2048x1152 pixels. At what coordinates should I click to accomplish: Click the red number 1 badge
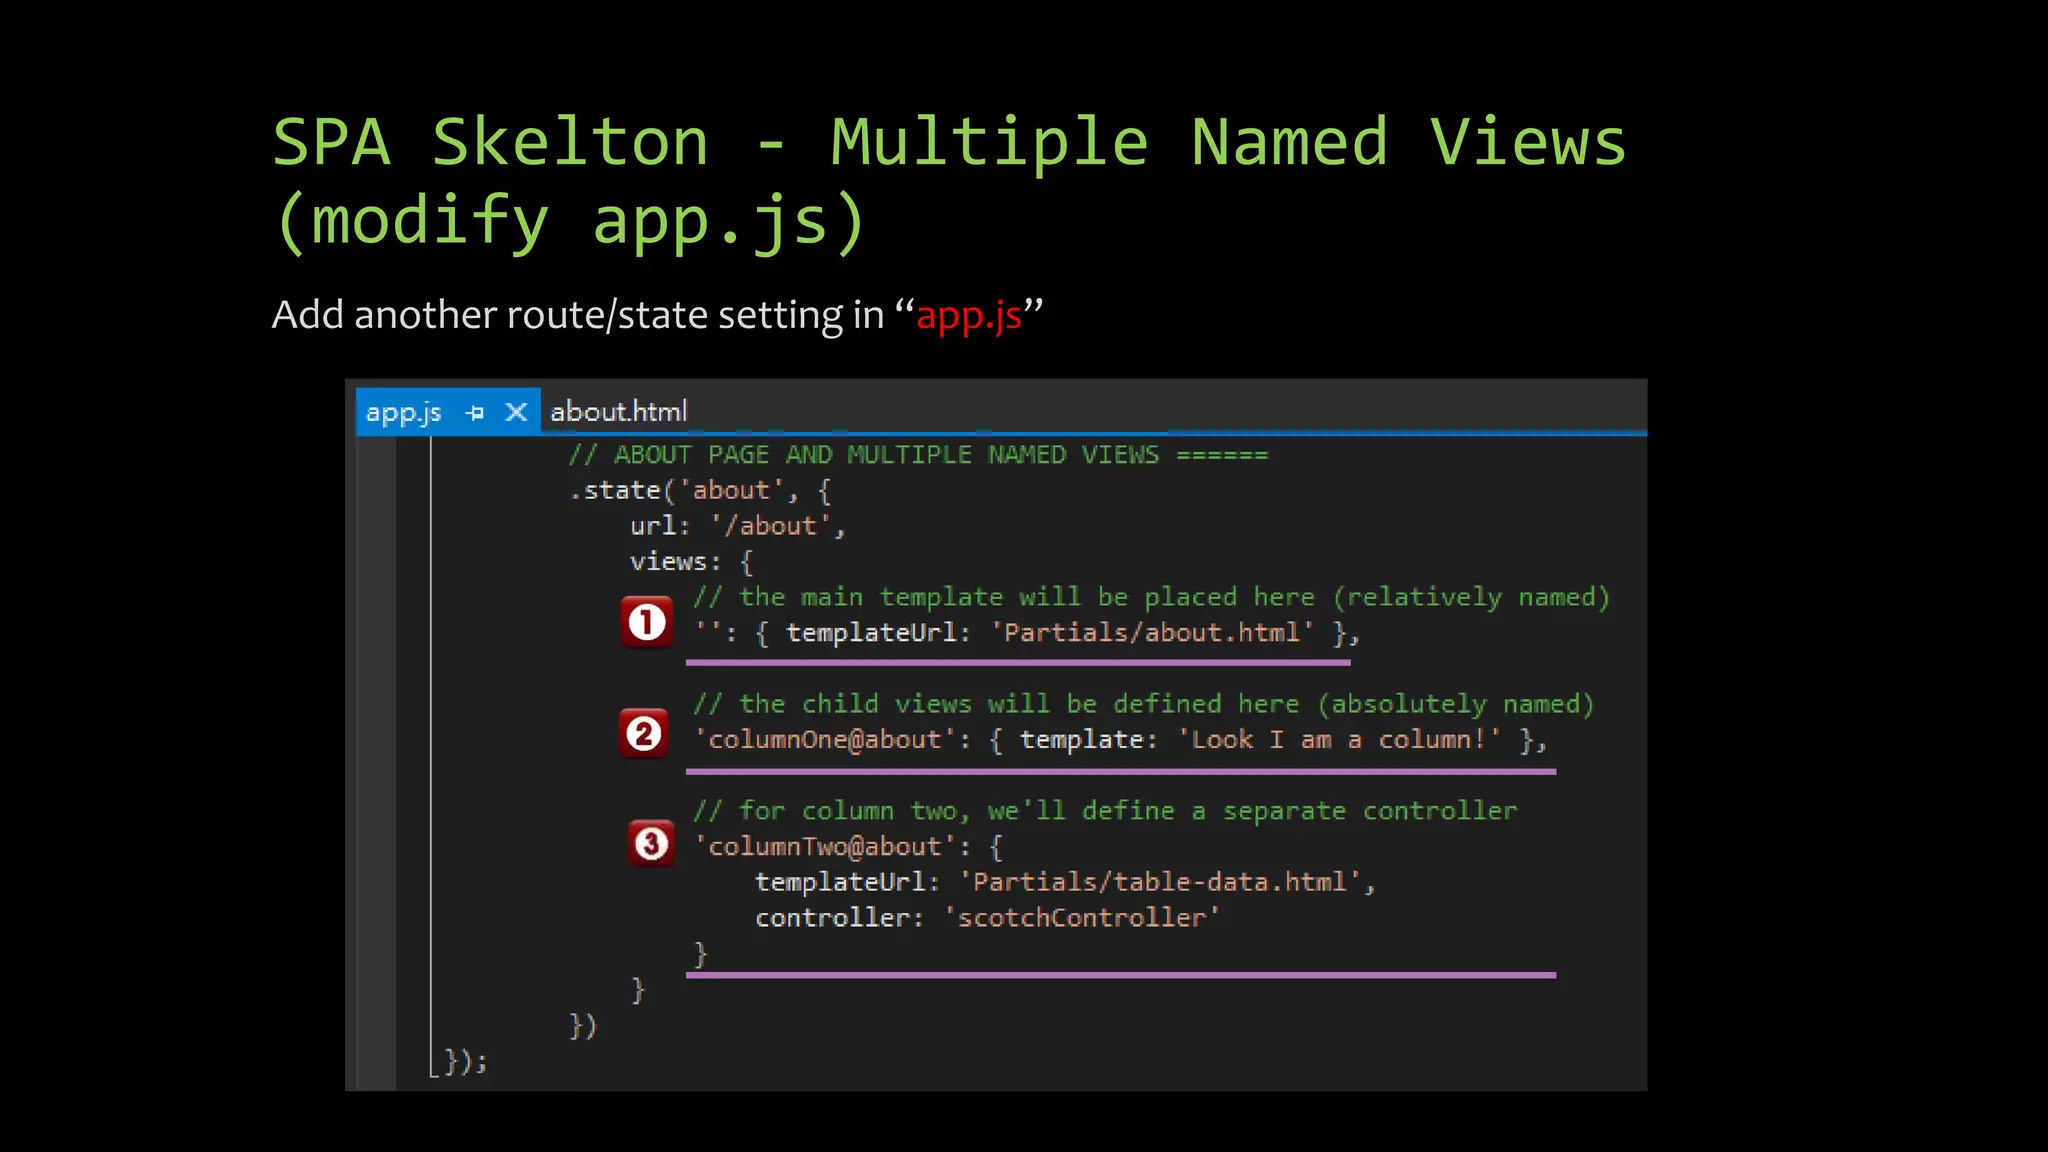(647, 622)
